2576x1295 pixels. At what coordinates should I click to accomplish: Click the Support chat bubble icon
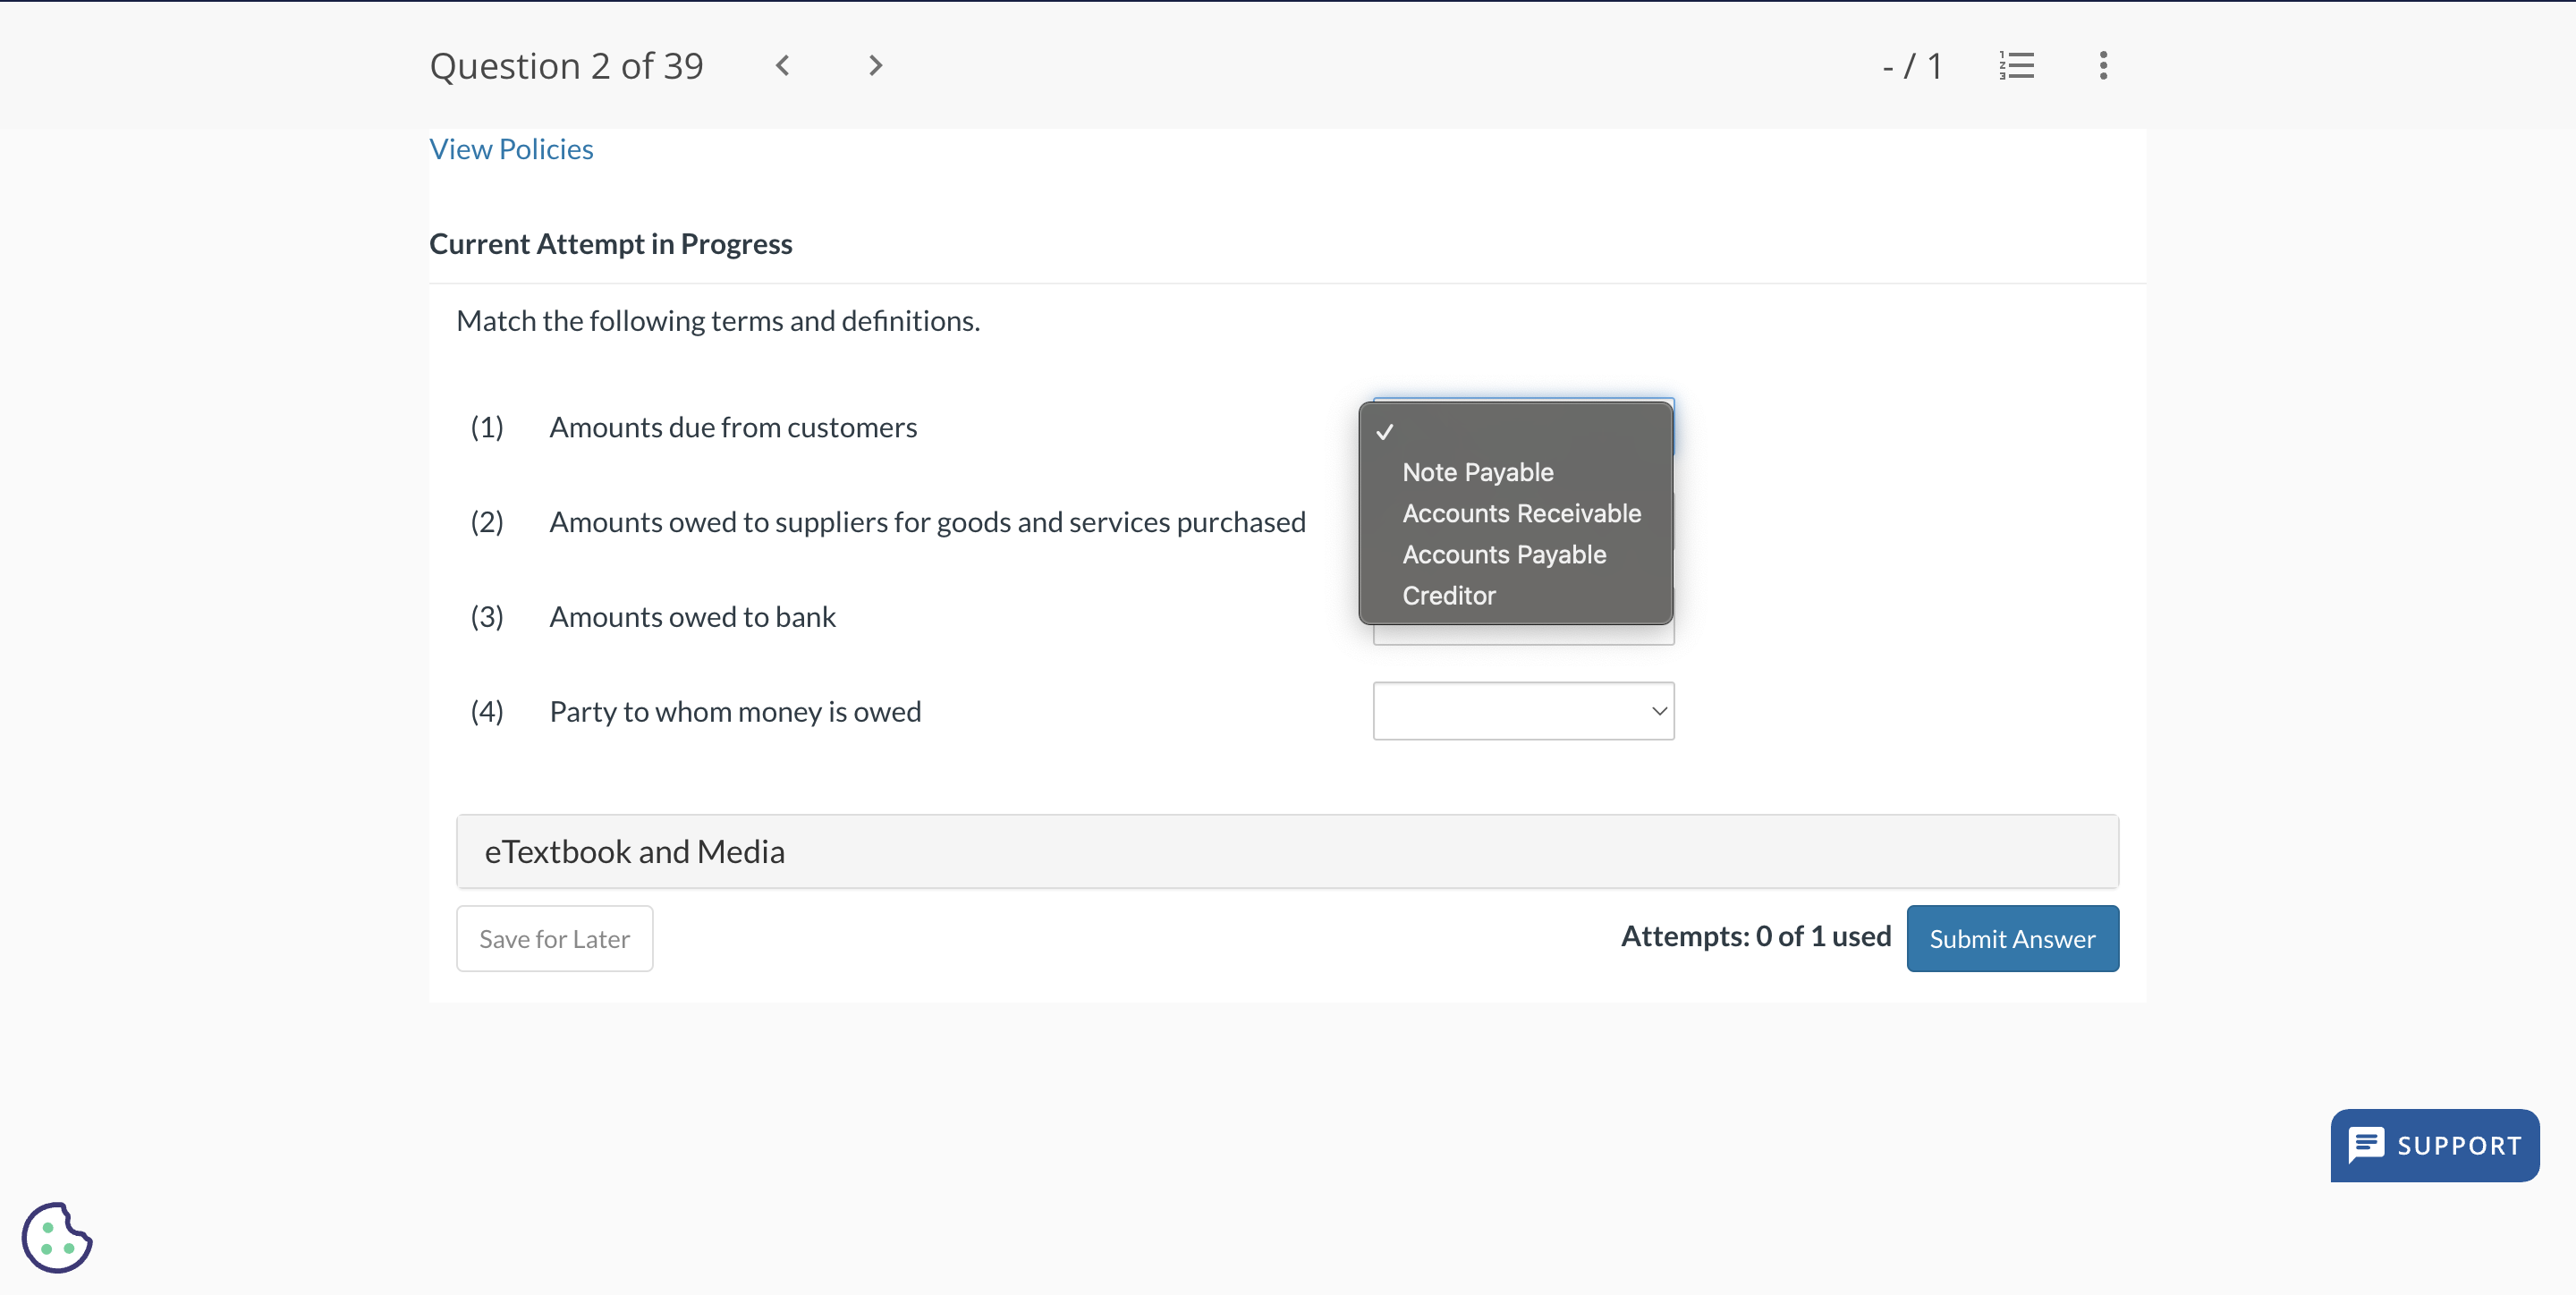2366,1144
